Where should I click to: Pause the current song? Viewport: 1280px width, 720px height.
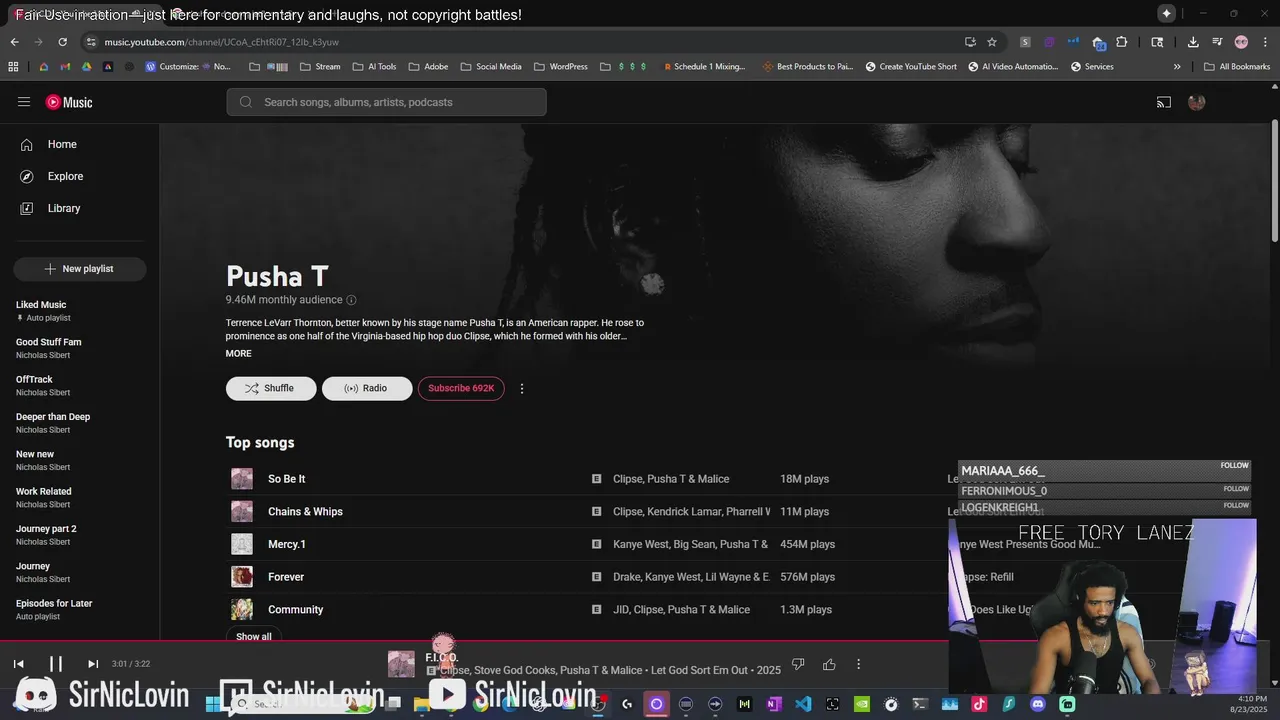[56, 664]
